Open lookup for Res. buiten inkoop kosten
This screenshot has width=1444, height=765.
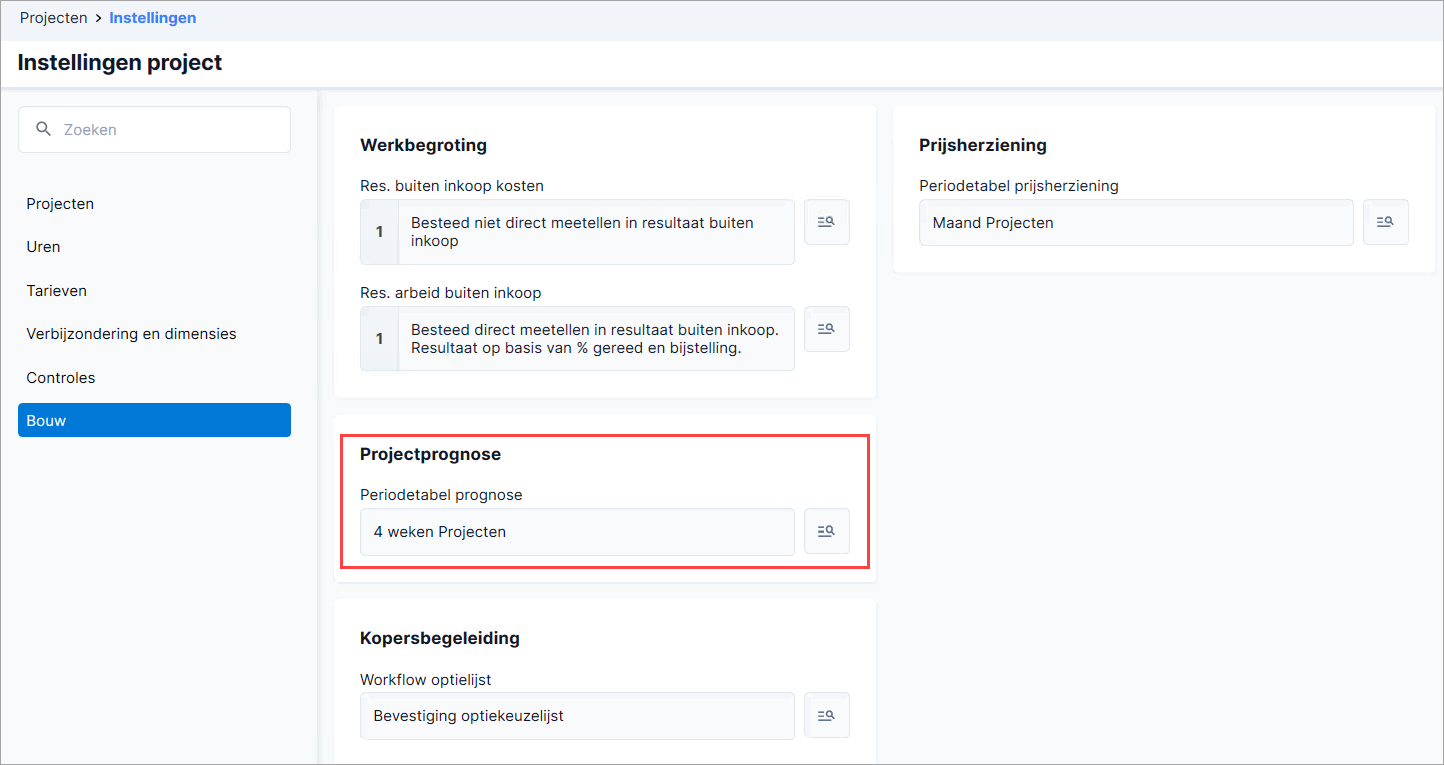[827, 222]
